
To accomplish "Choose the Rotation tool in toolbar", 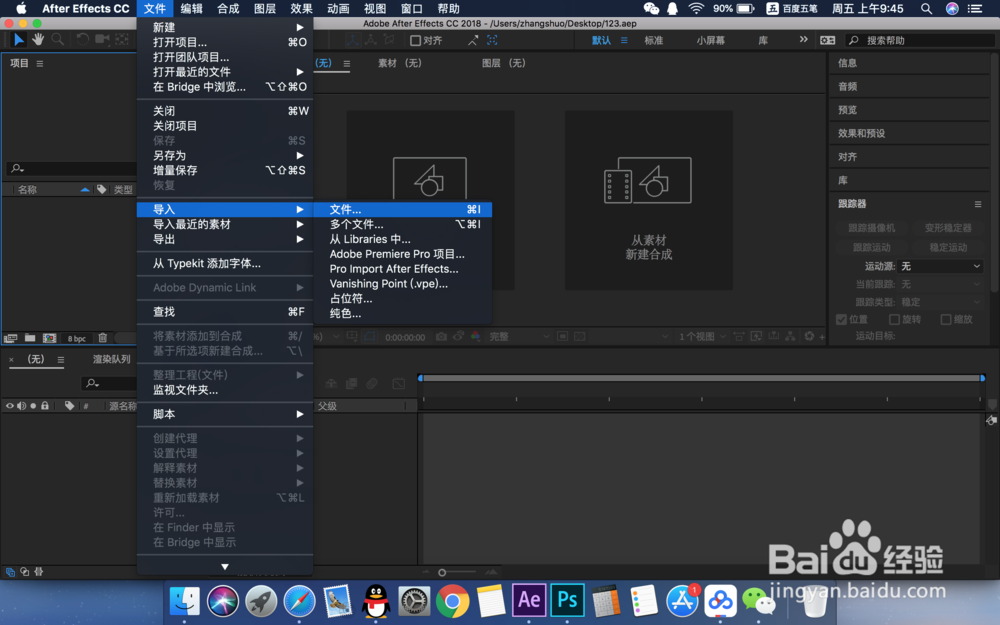I will [82, 40].
